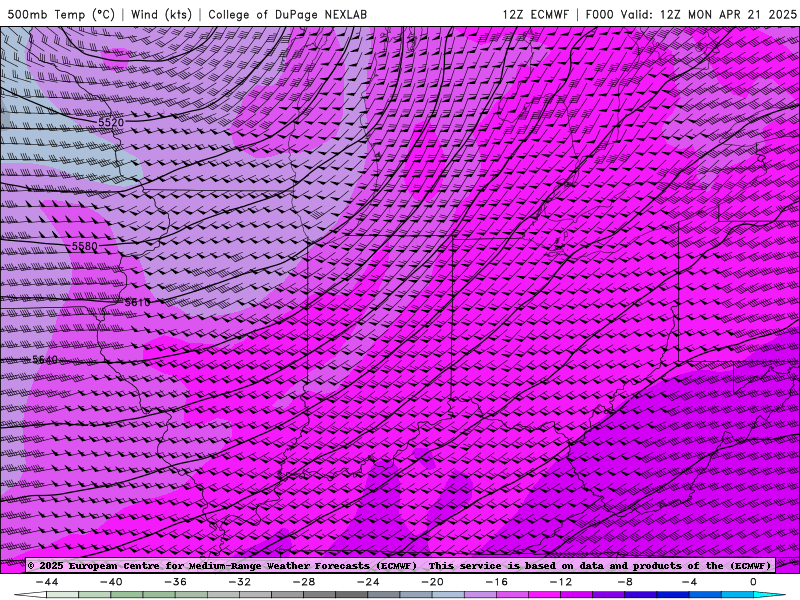
Task: Click the 5640 height contour label
Action: pyautogui.click(x=45, y=360)
